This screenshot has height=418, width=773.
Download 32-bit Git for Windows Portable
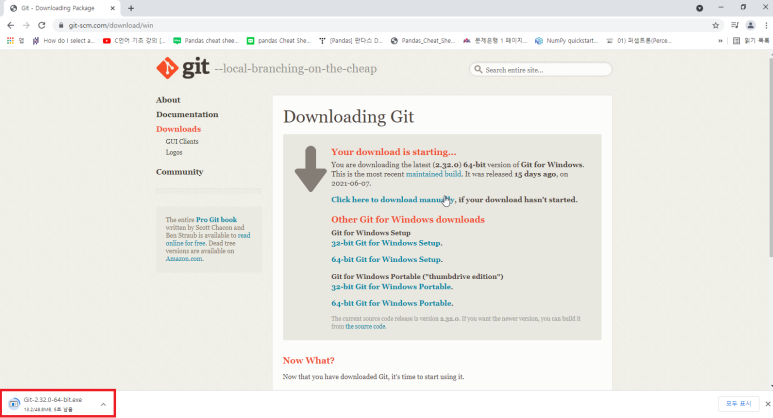[392, 286]
